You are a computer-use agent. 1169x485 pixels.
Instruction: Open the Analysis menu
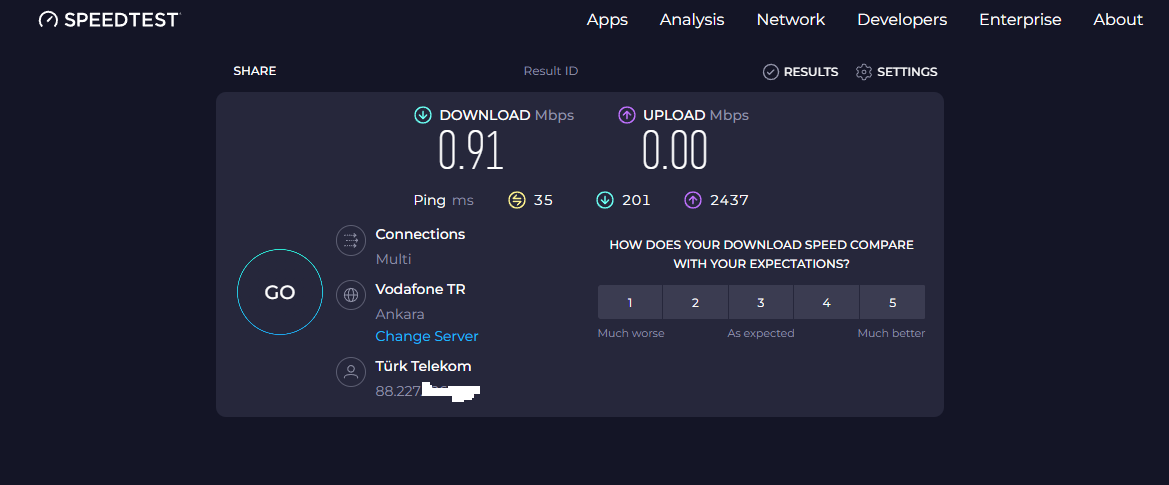(x=692, y=19)
